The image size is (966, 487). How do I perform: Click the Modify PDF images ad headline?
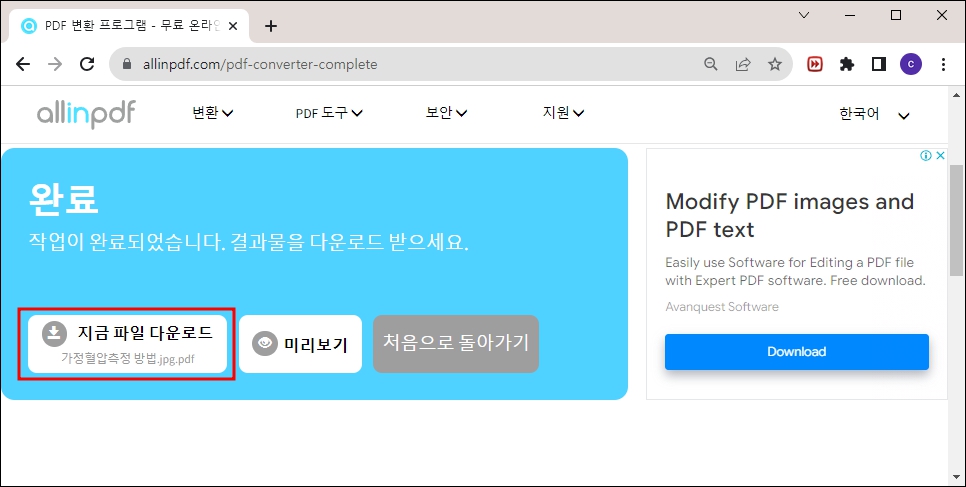pyautogui.click(x=790, y=215)
